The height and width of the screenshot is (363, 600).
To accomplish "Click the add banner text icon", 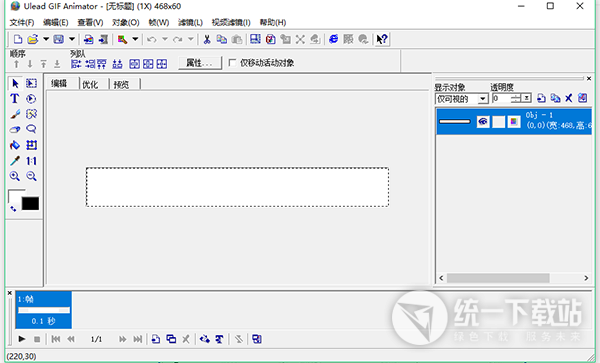I will click(219, 339).
